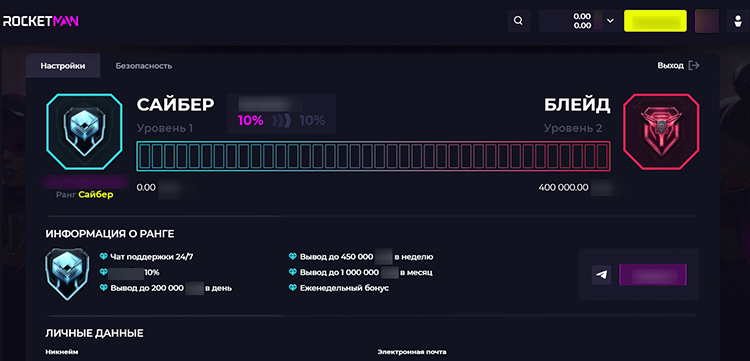Switch to the Безопасность tab

143,66
